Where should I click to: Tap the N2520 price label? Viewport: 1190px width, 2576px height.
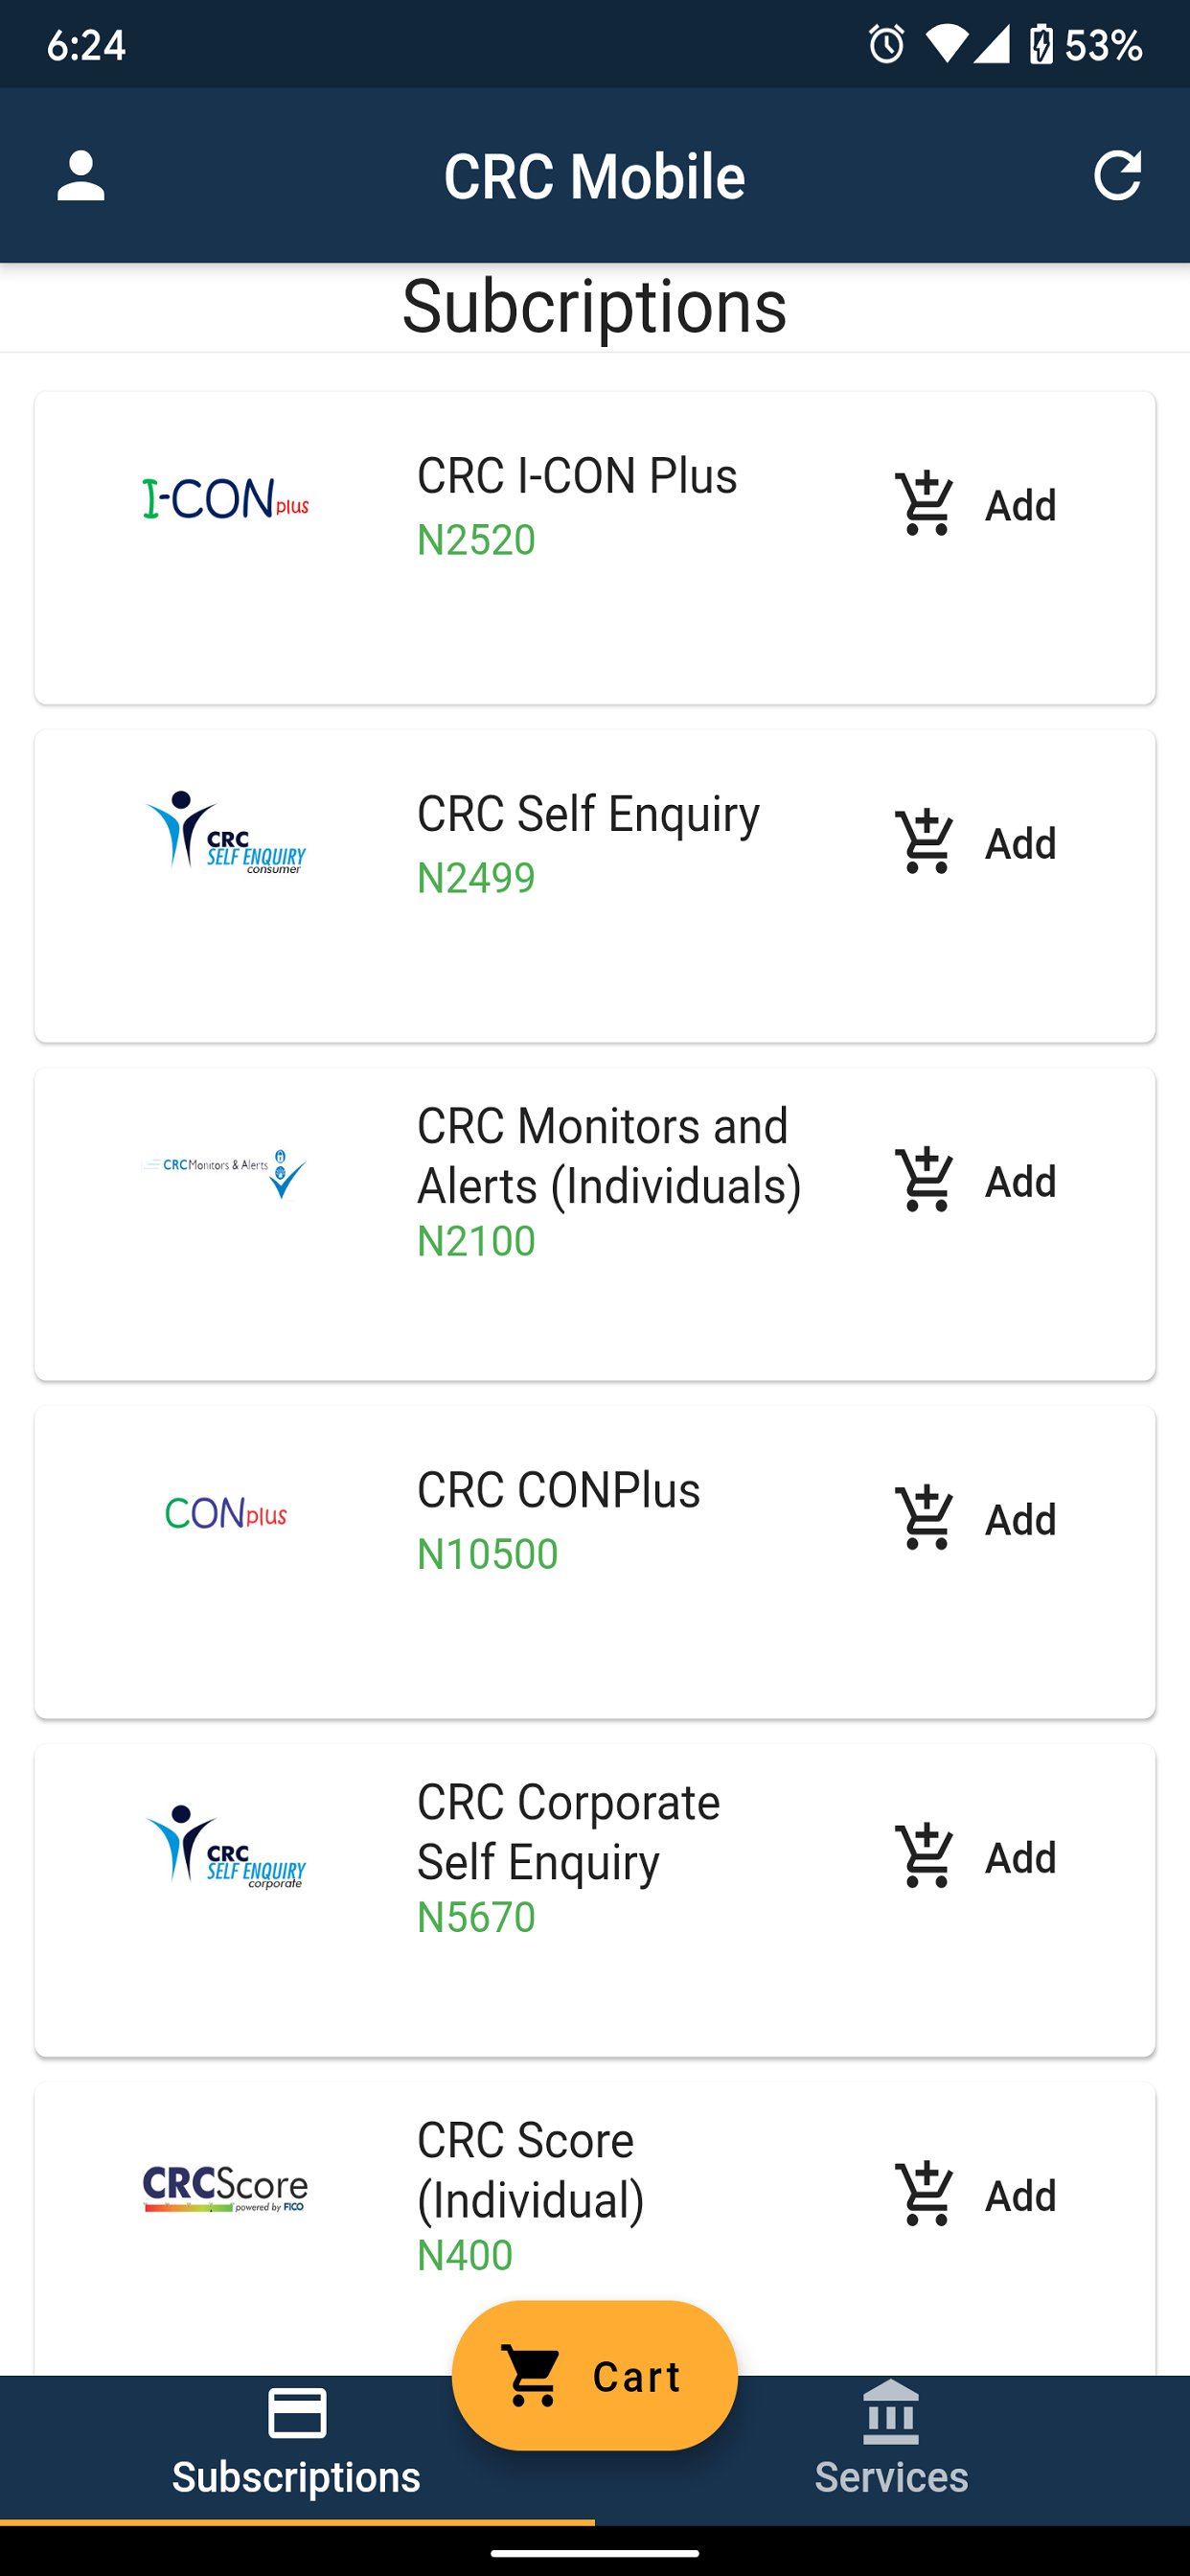click(x=476, y=540)
